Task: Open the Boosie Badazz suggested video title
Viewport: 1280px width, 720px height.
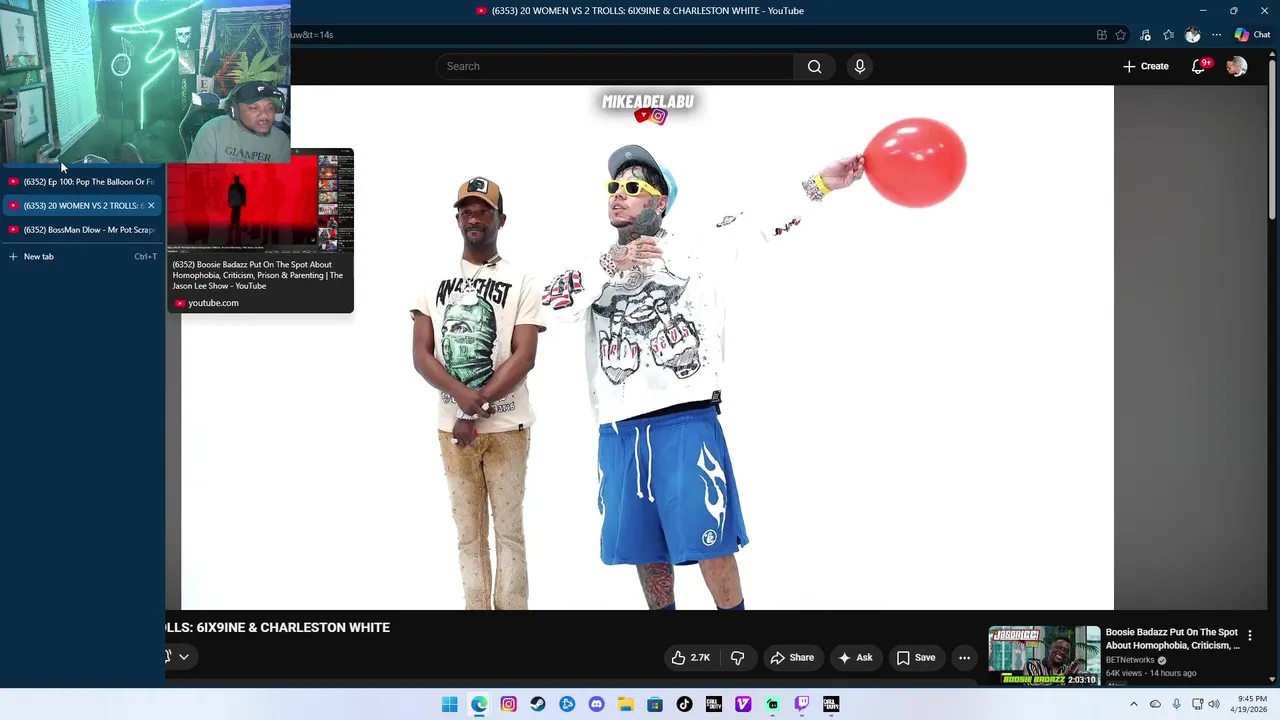Action: pos(1173,639)
